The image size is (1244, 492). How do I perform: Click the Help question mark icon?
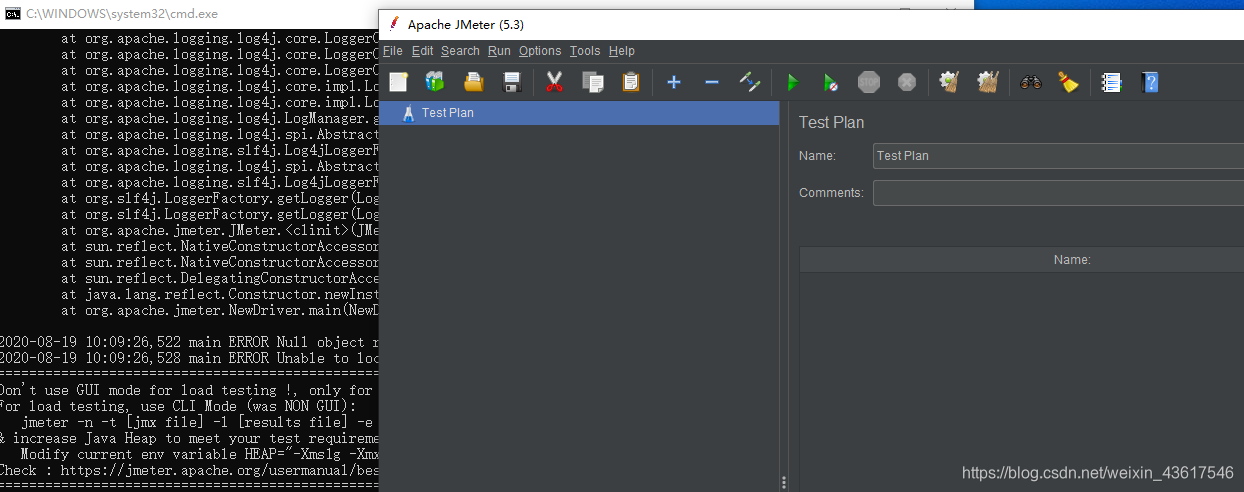1150,82
